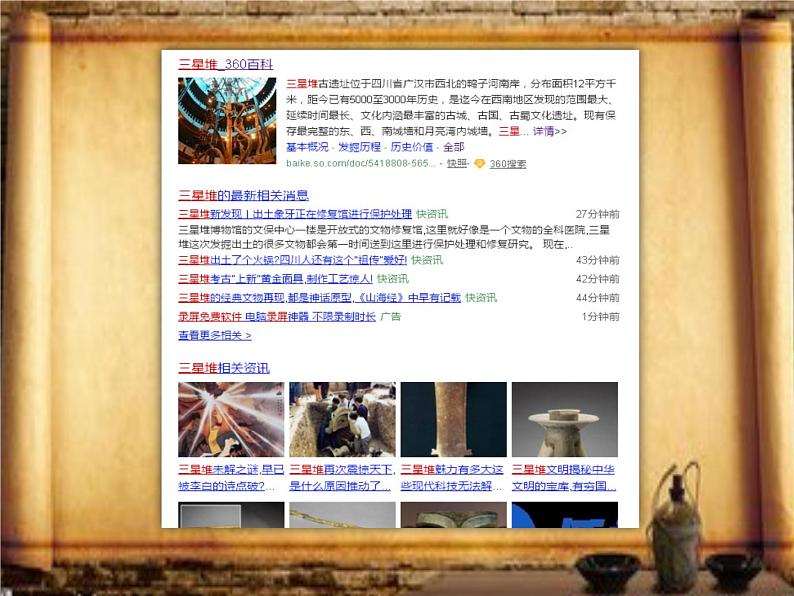Click 查看更多相关 > link
794x596 pixels.
[x=215, y=335]
